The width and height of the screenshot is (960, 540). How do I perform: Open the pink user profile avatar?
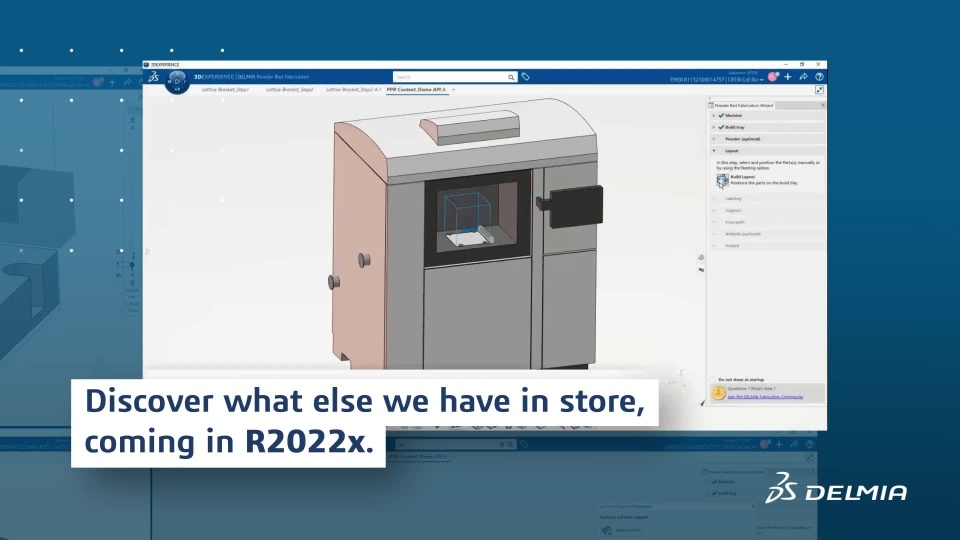[773, 77]
